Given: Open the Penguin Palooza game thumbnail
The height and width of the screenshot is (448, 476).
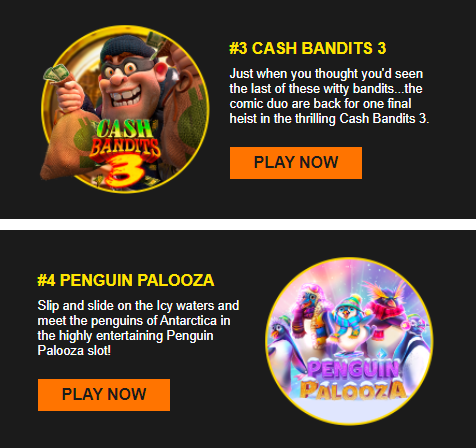Looking at the screenshot, I should click(349, 341).
